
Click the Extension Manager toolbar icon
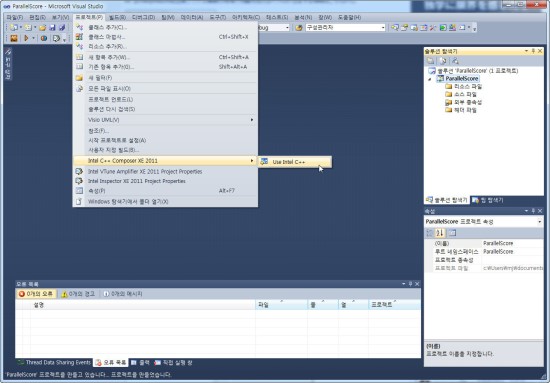tap(452, 27)
